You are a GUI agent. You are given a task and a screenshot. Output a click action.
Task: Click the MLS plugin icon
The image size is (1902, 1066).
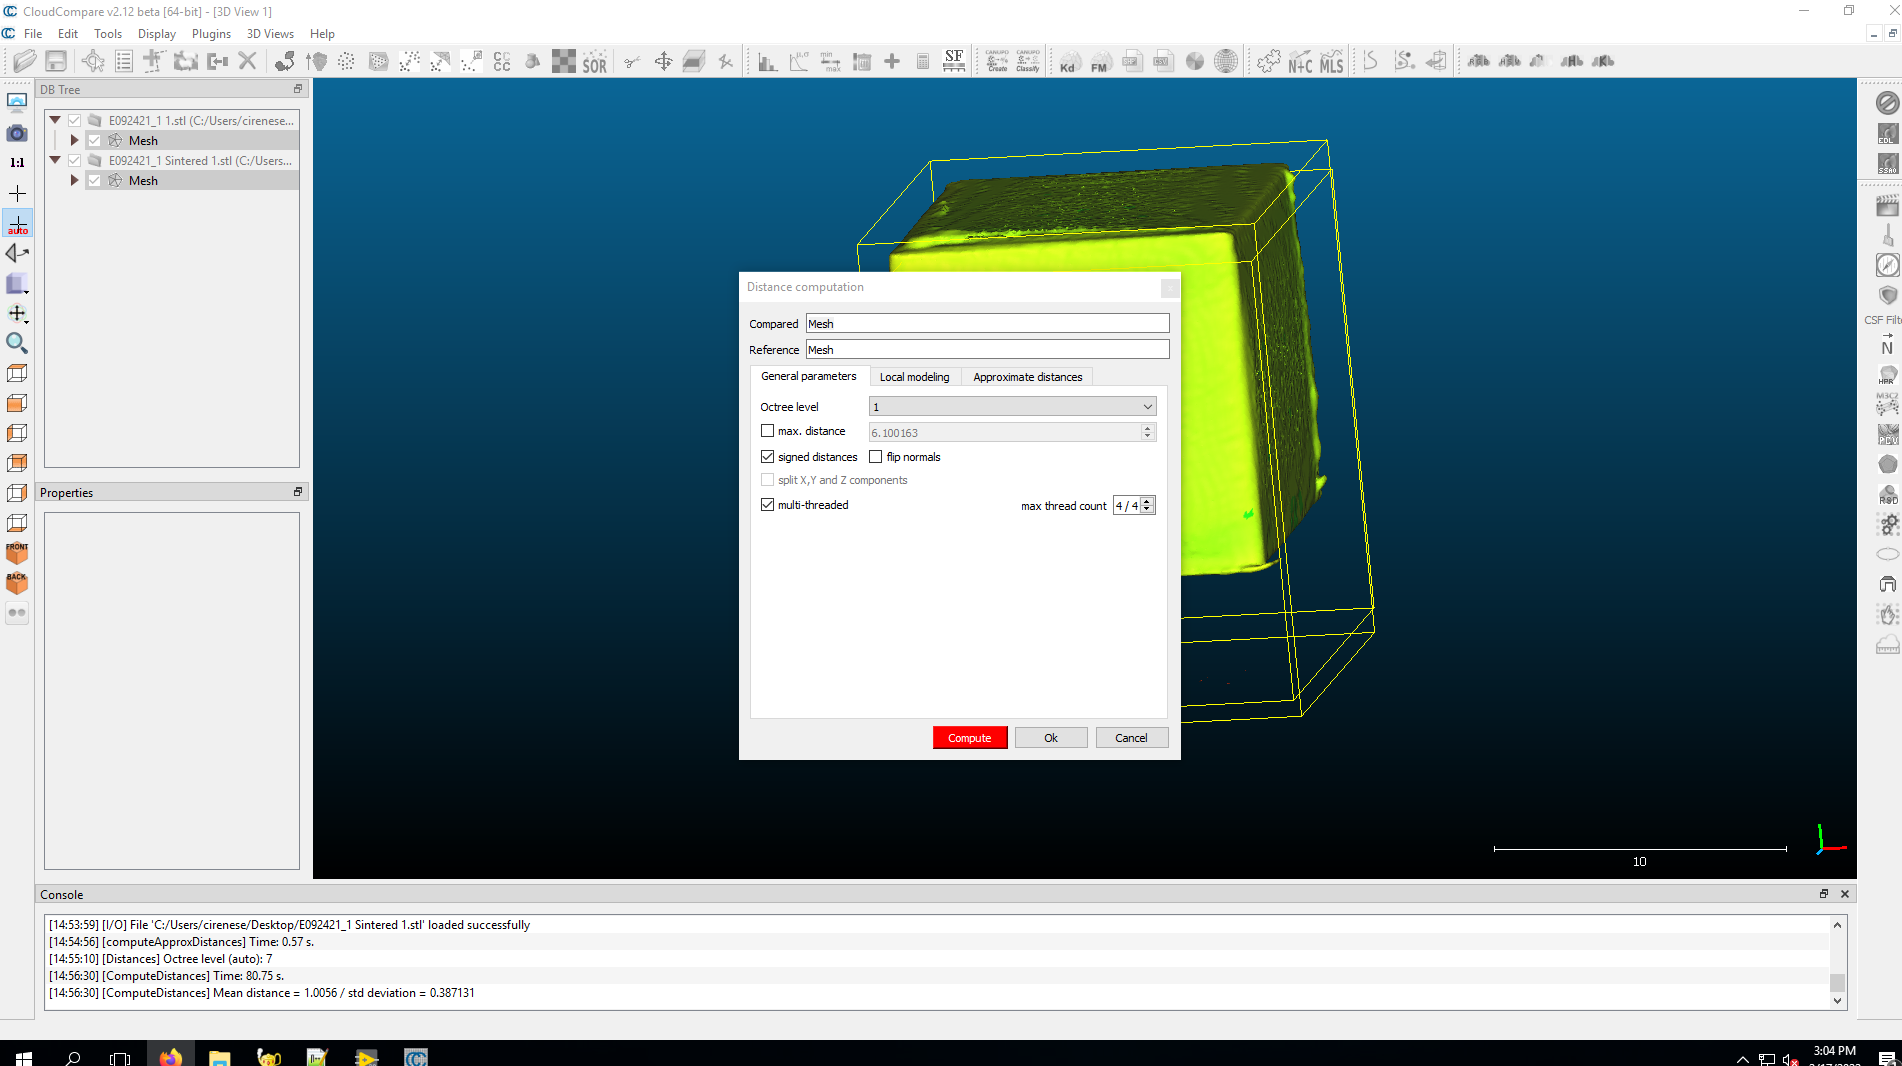click(x=1332, y=62)
